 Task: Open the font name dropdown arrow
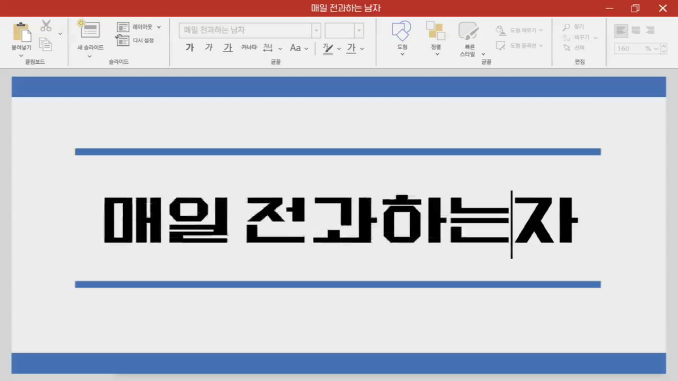click(x=316, y=30)
